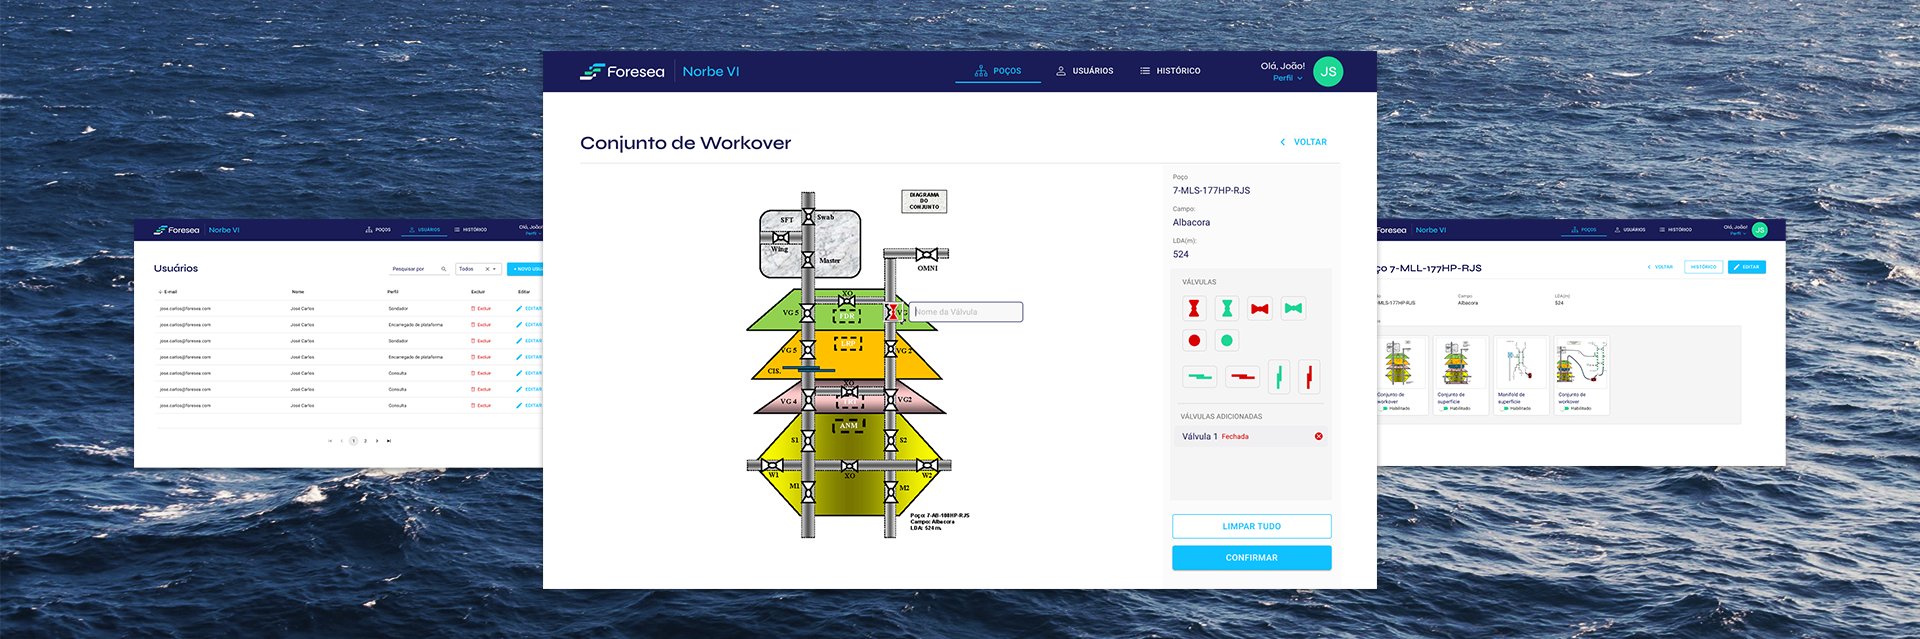1920x639 pixels.
Task: Select the red vertical hourglass valve icon
Action: pyautogui.click(x=1194, y=309)
